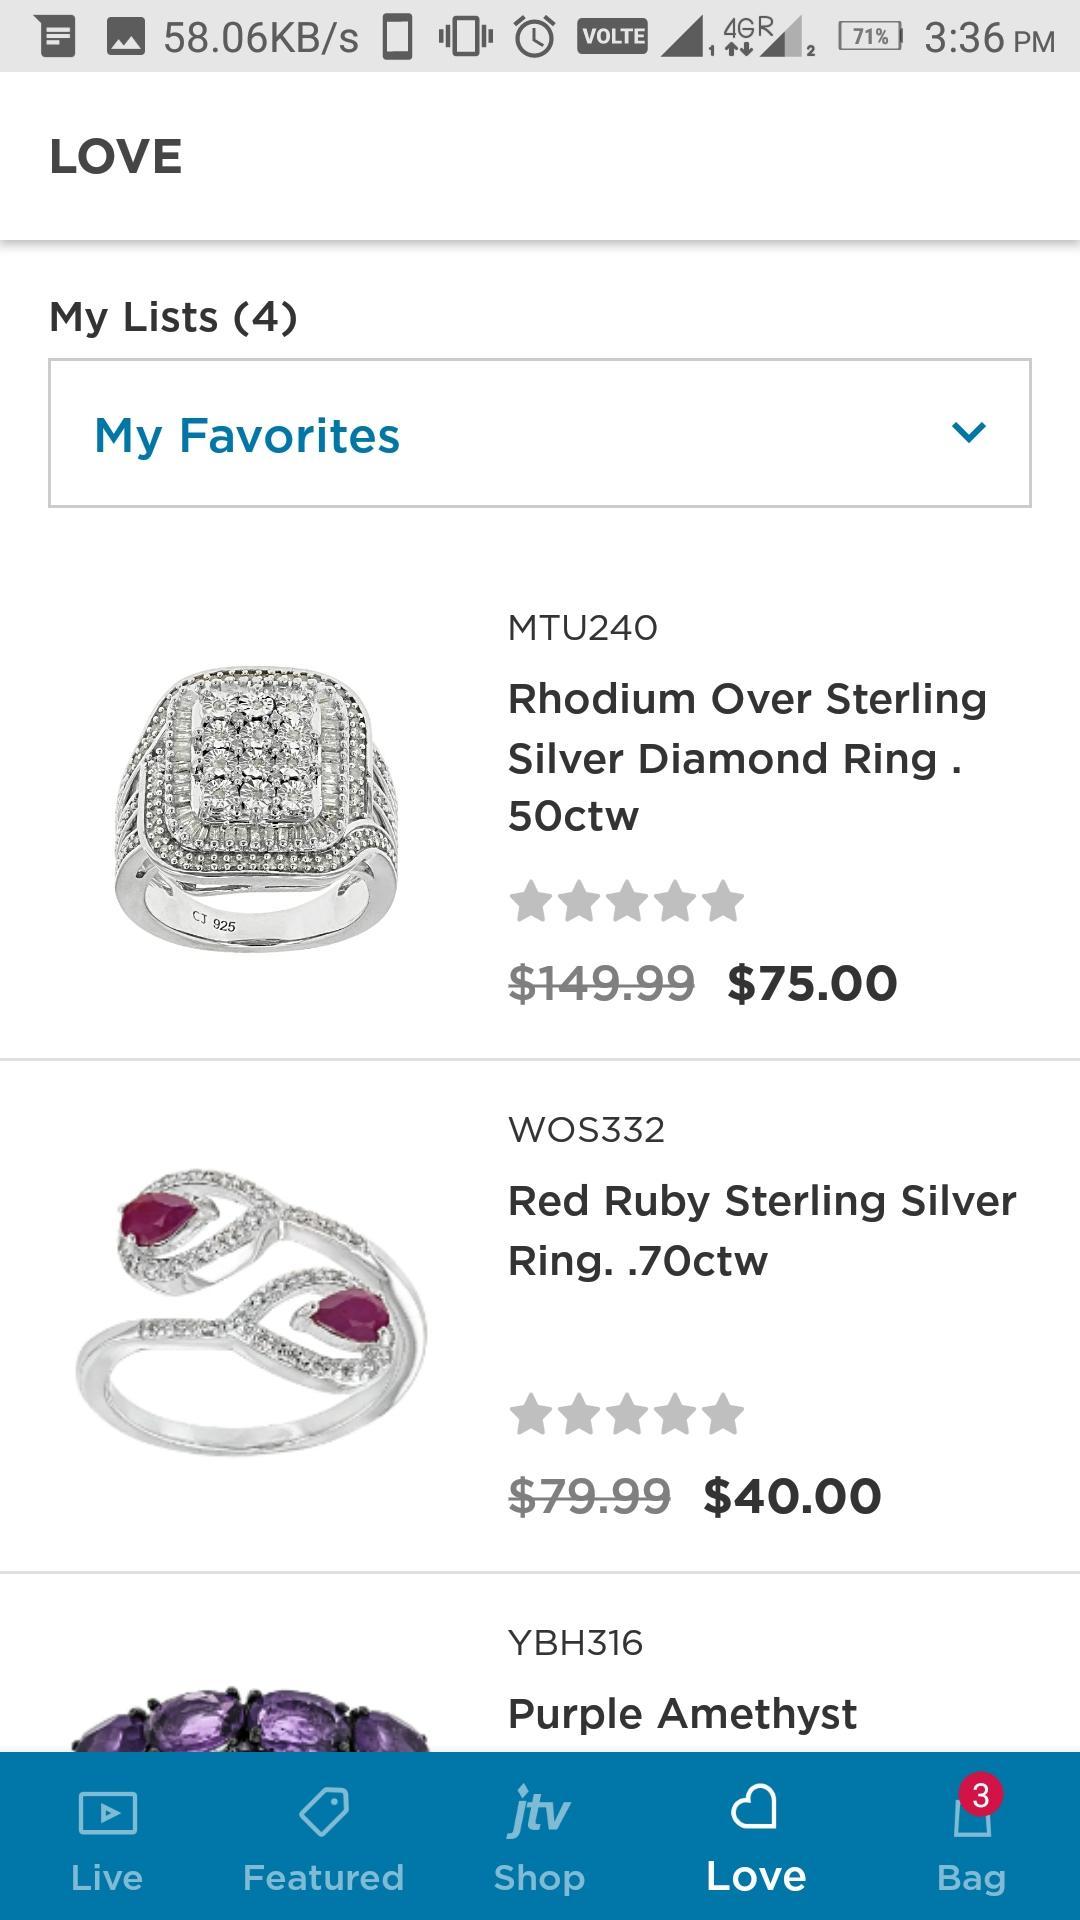The image size is (1080, 1920).
Task: Open the Live tab play icon
Action: coord(107,1813)
